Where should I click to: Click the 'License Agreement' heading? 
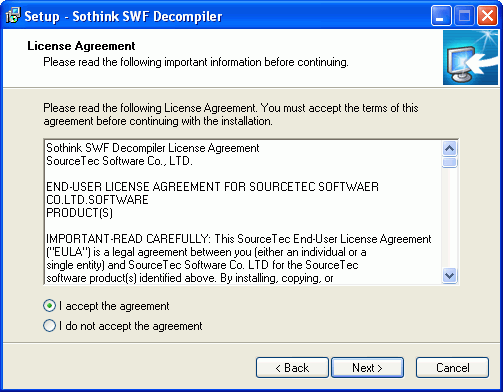[81, 46]
